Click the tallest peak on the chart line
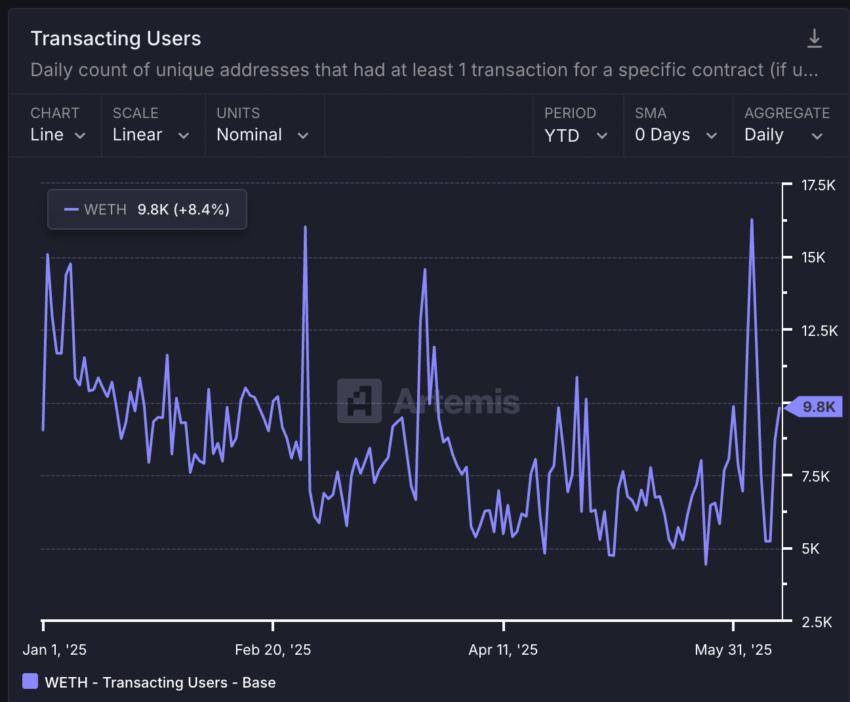 [752, 219]
